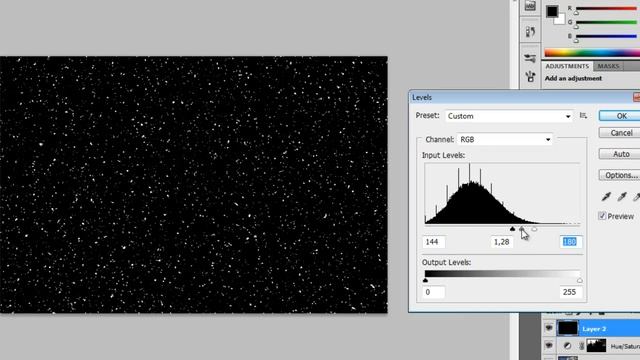Open Options... in the Levels dialog
This screenshot has width=640, height=360.
[x=620, y=175]
